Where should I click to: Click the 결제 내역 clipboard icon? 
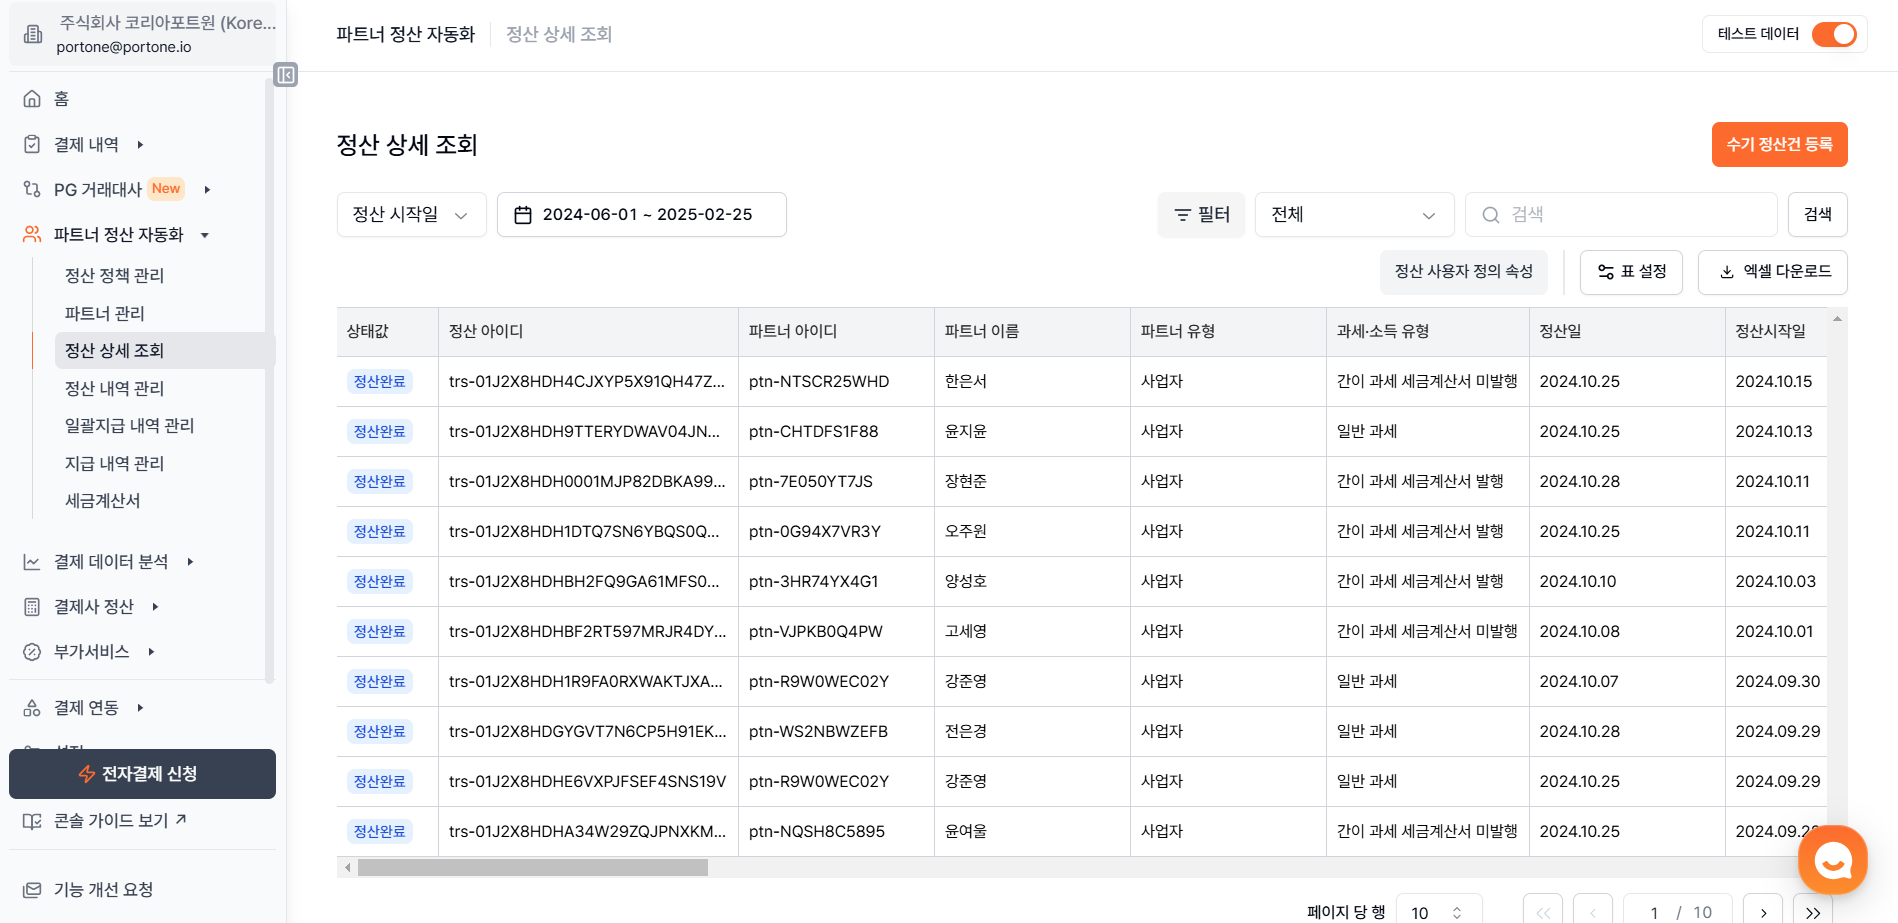pos(32,144)
